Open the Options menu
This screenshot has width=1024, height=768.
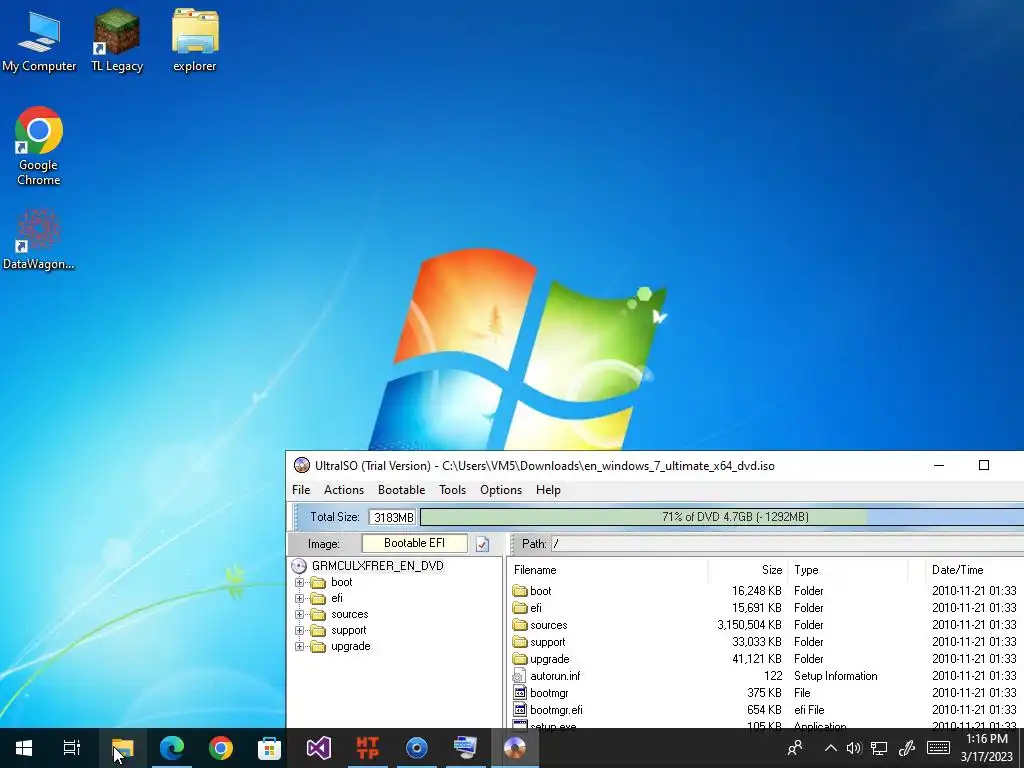pyautogui.click(x=501, y=490)
